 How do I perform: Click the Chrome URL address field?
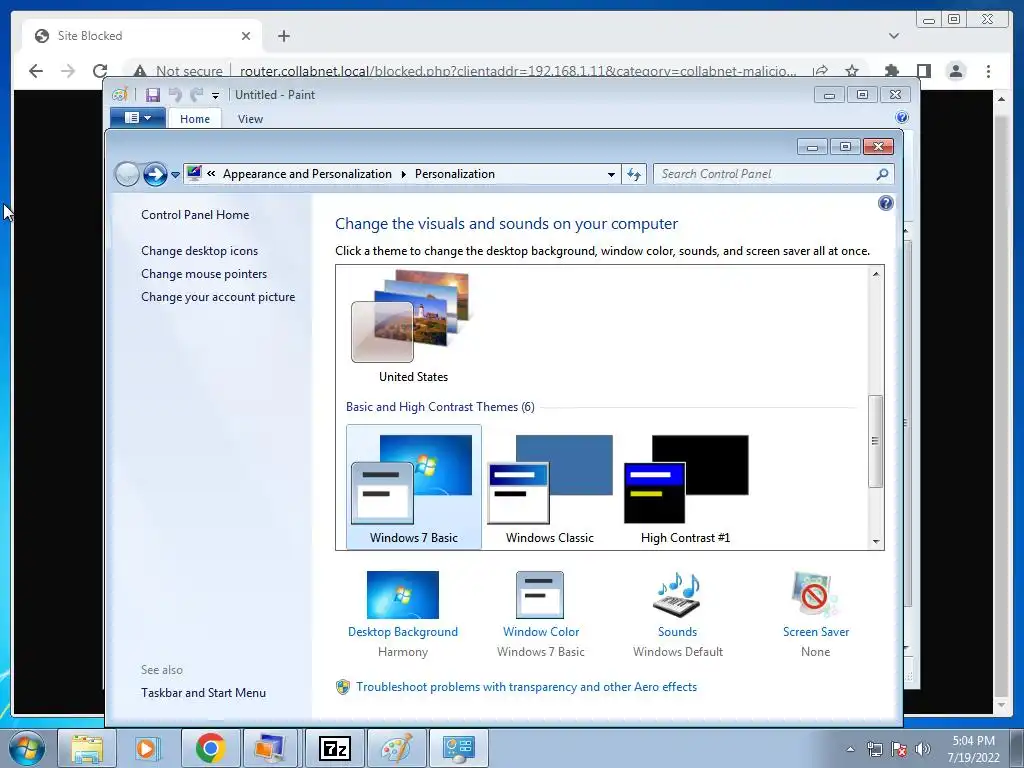(x=517, y=71)
